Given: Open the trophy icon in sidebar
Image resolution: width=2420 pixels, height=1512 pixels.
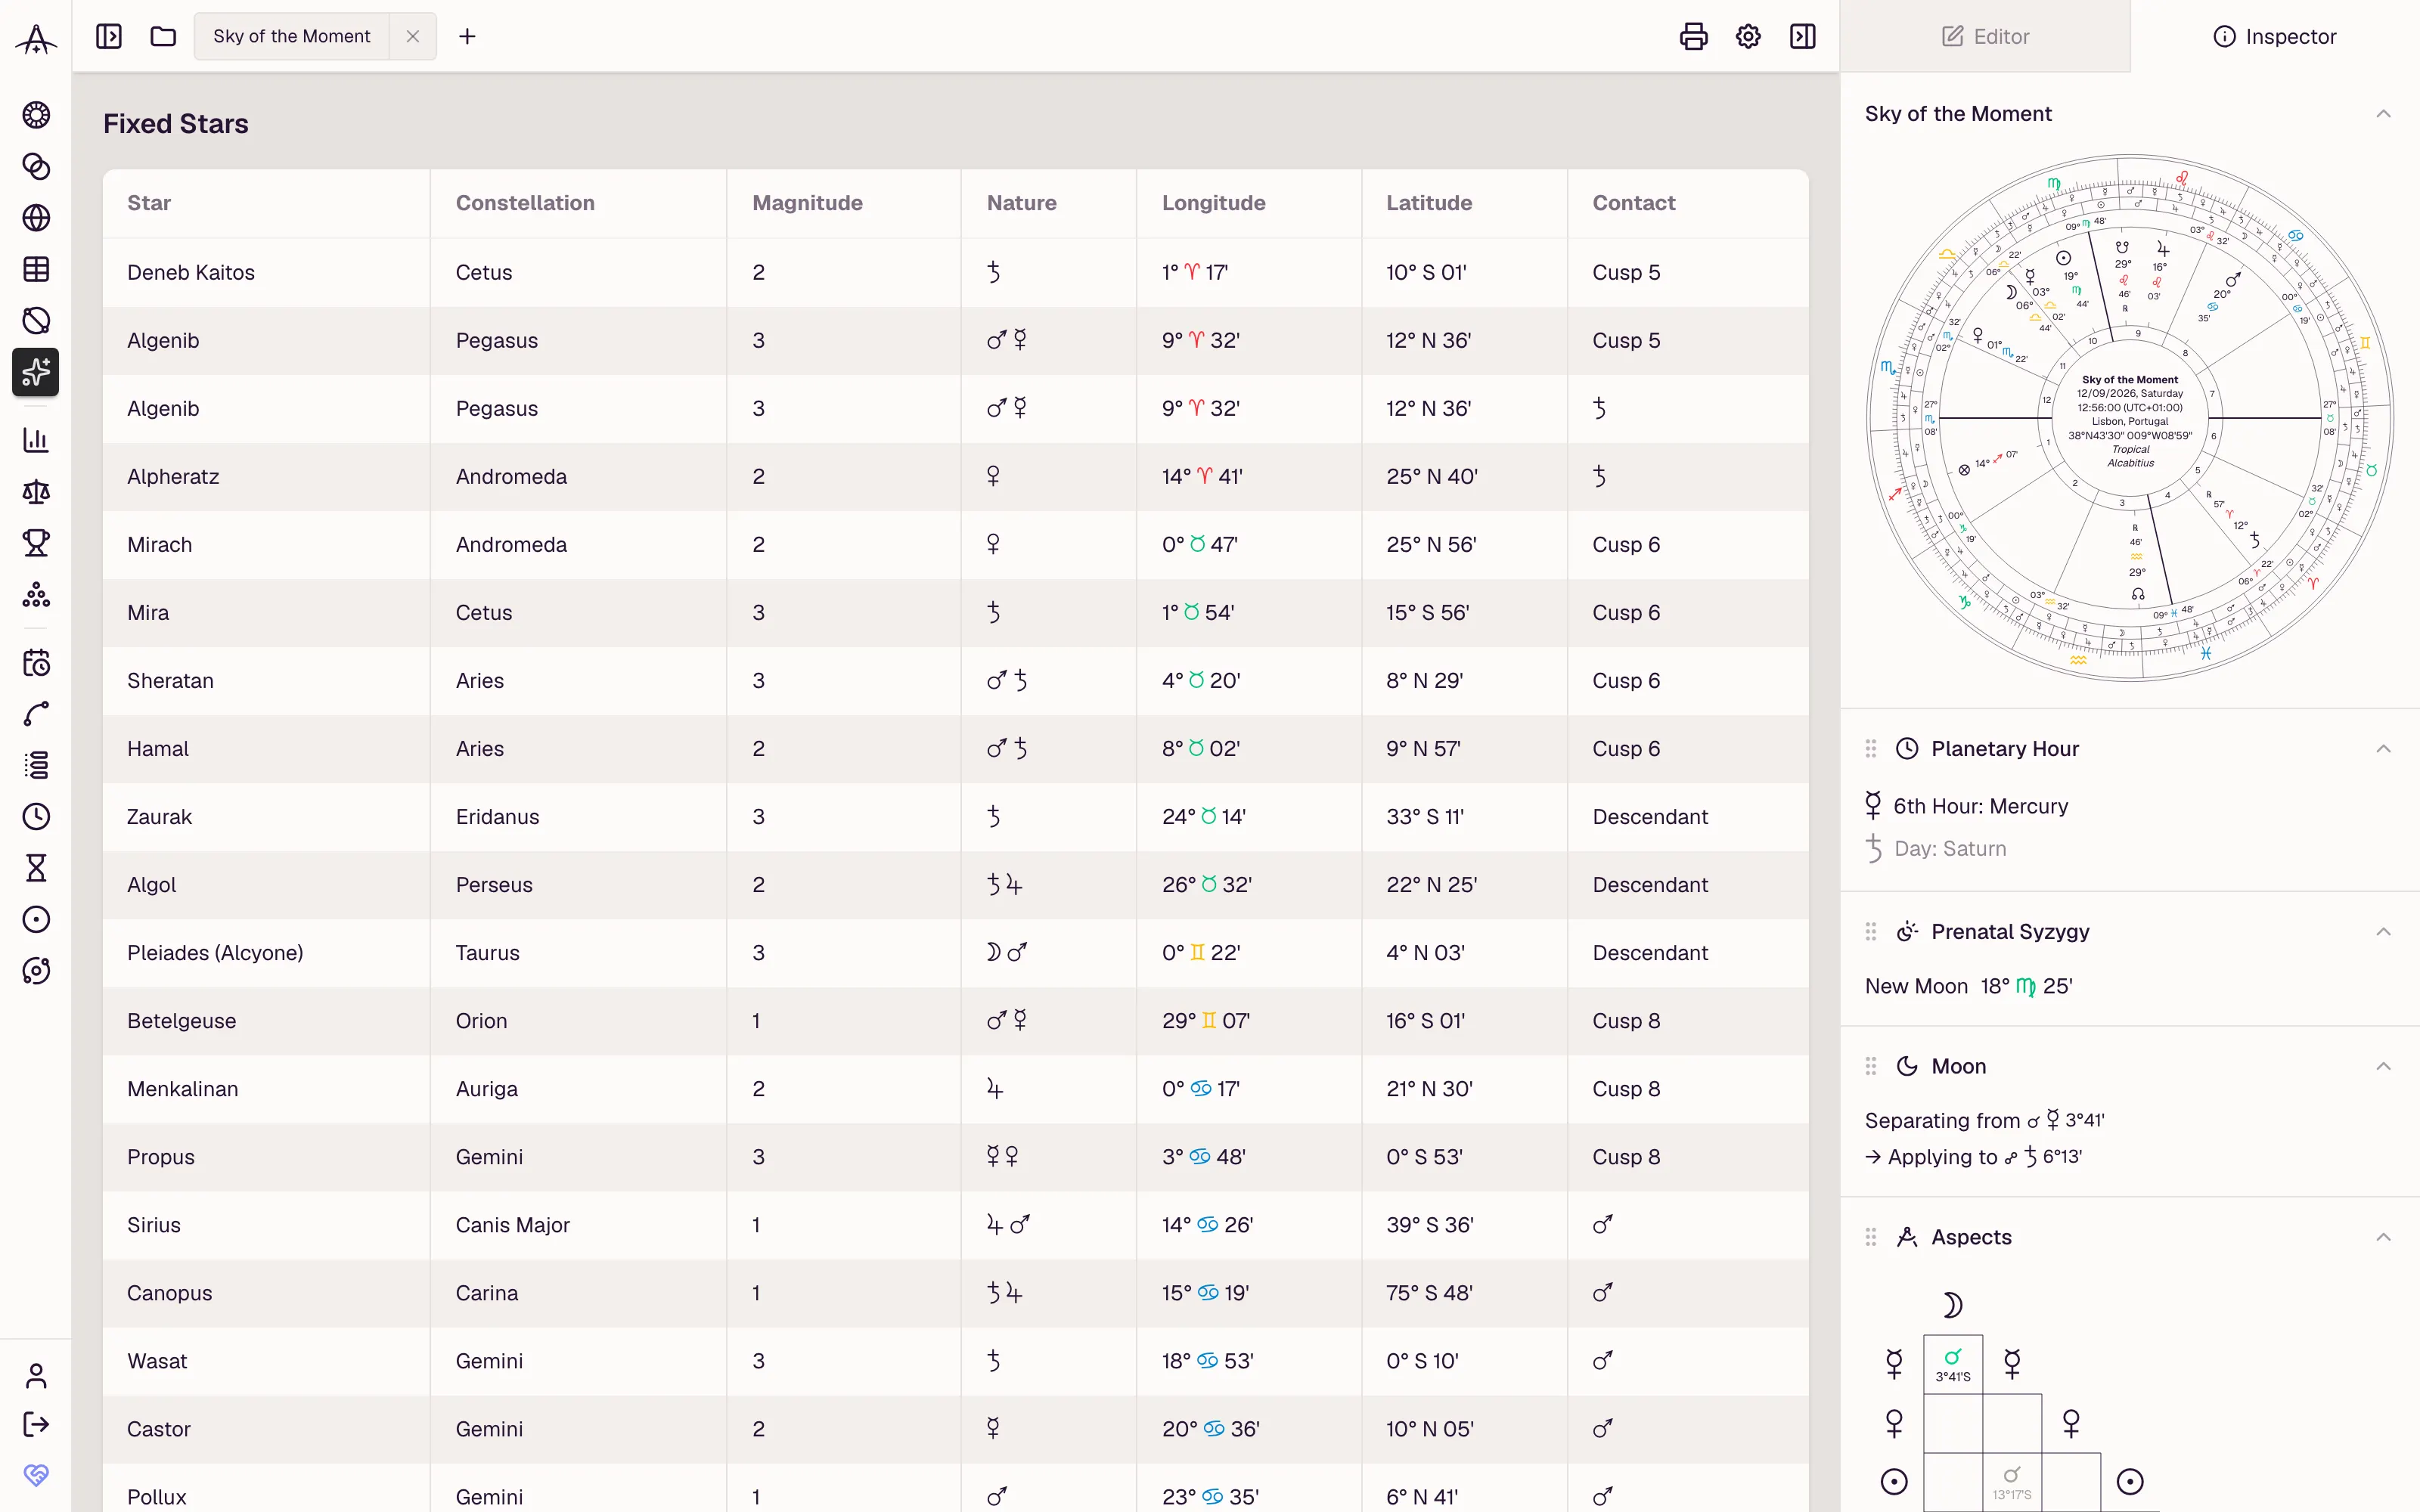Looking at the screenshot, I should coord(36,543).
